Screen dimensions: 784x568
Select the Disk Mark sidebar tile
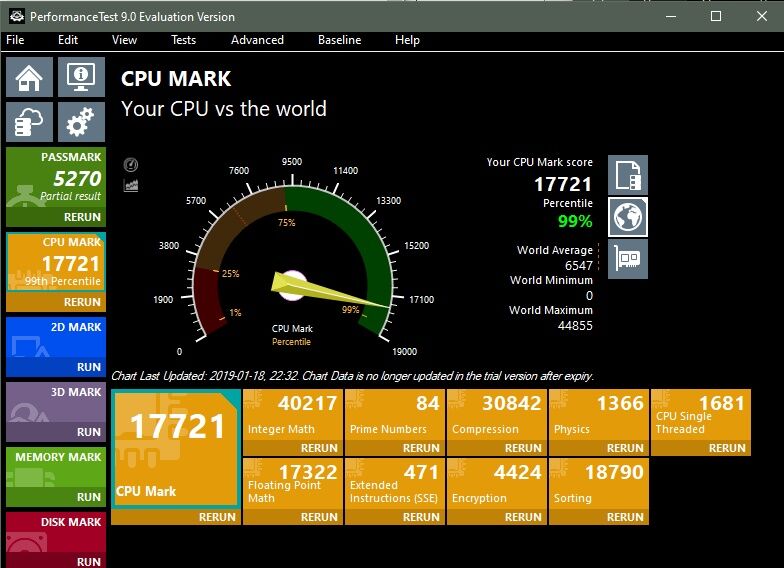click(56, 532)
